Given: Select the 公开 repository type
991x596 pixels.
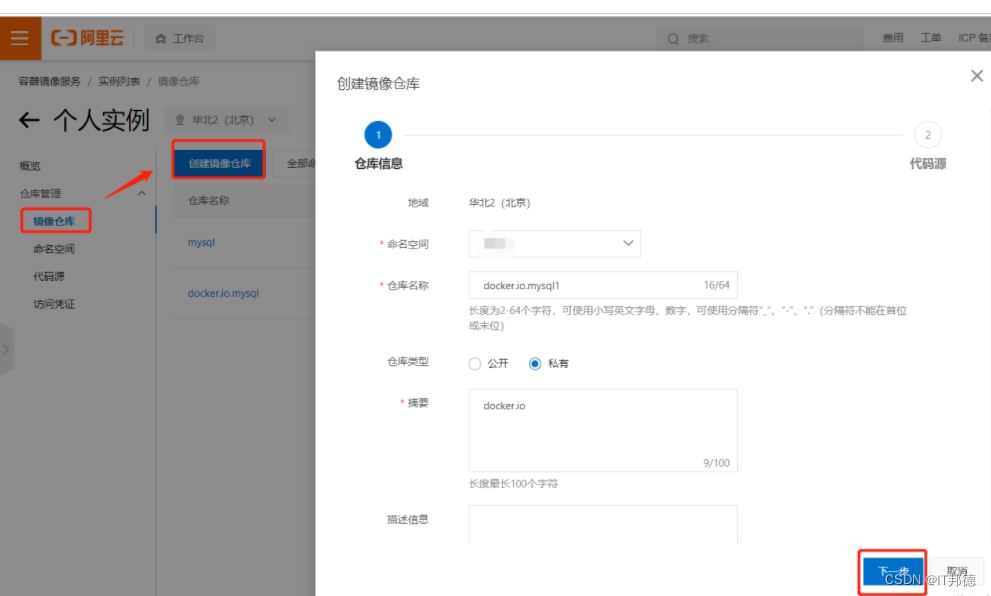Looking at the screenshot, I should click(475, 364).
